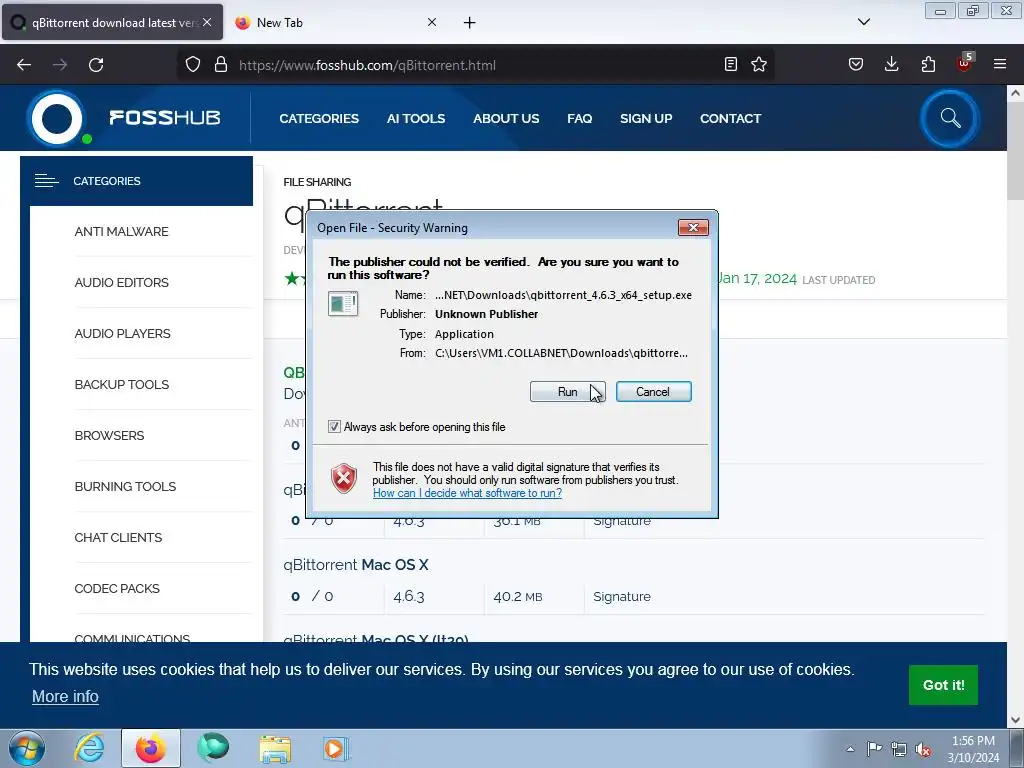Image resolution: width=1024 pixels, height=768 pixels.
Task: Cancel the Open File security warning
Action: click(x=653, y=392)
